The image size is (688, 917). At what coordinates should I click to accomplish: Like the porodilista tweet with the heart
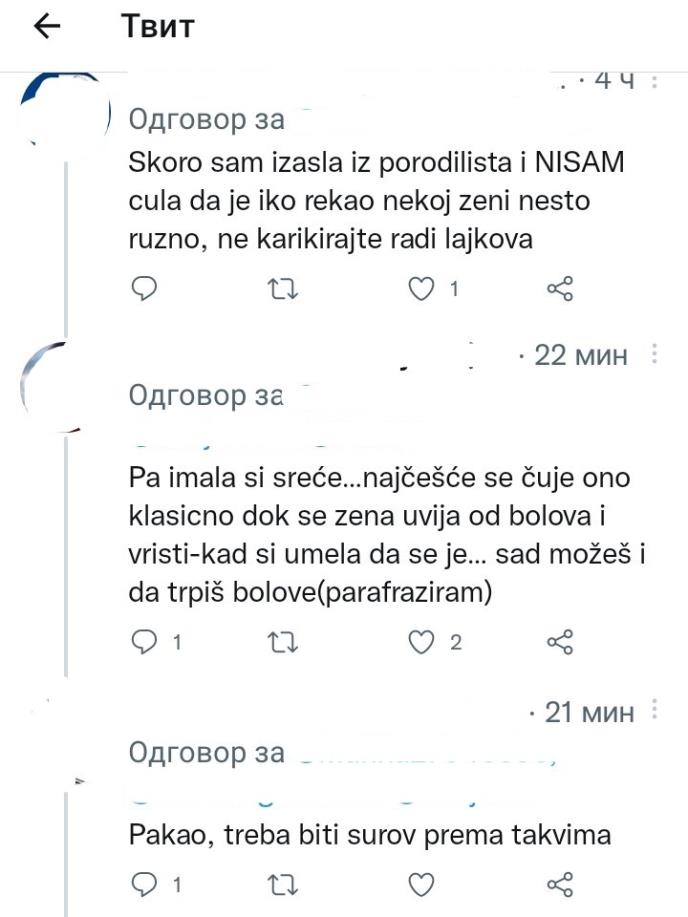(419, 290)
